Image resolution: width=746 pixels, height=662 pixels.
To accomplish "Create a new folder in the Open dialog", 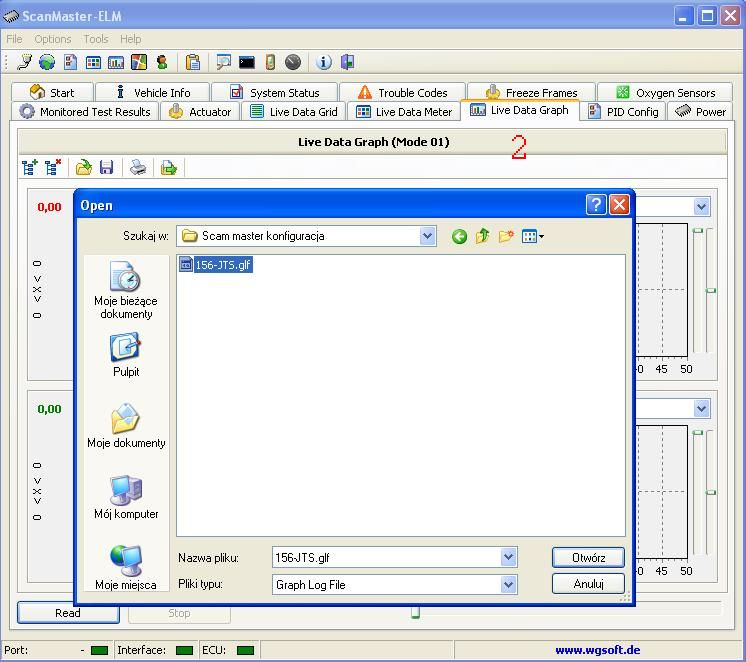I will coord(506,236).
